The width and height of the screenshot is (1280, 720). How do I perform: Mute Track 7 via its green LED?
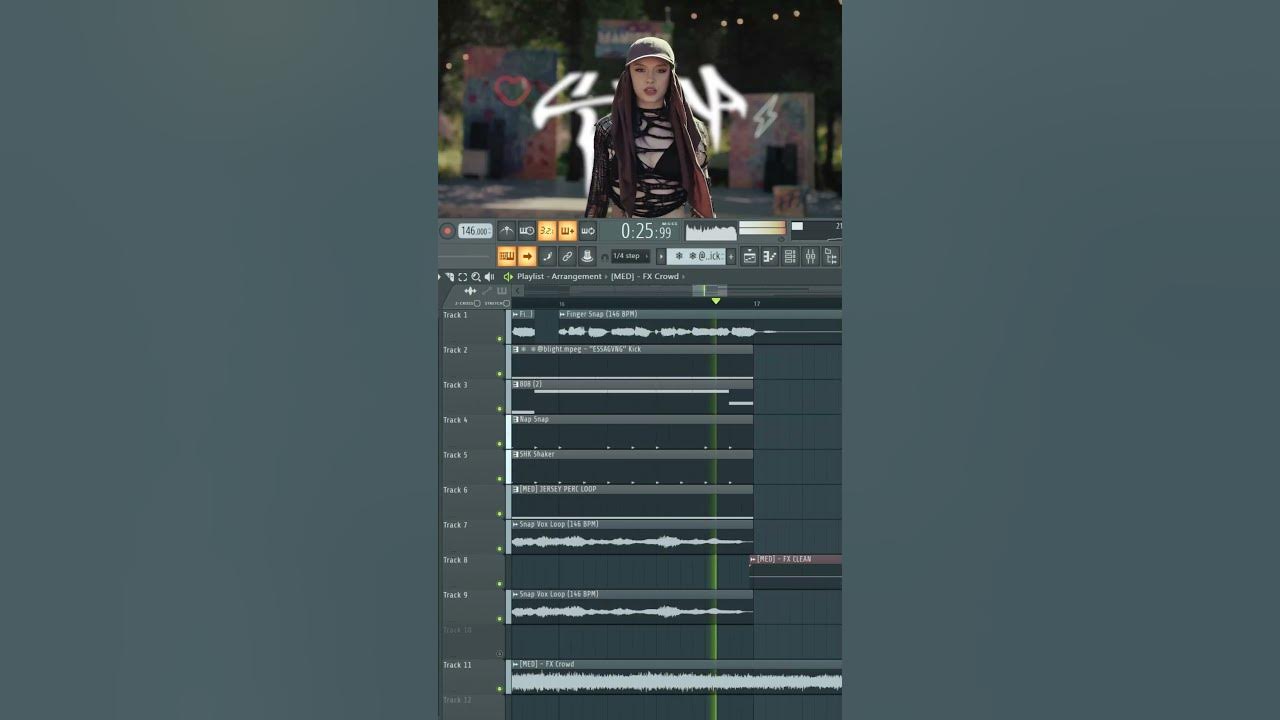(499, 549)
